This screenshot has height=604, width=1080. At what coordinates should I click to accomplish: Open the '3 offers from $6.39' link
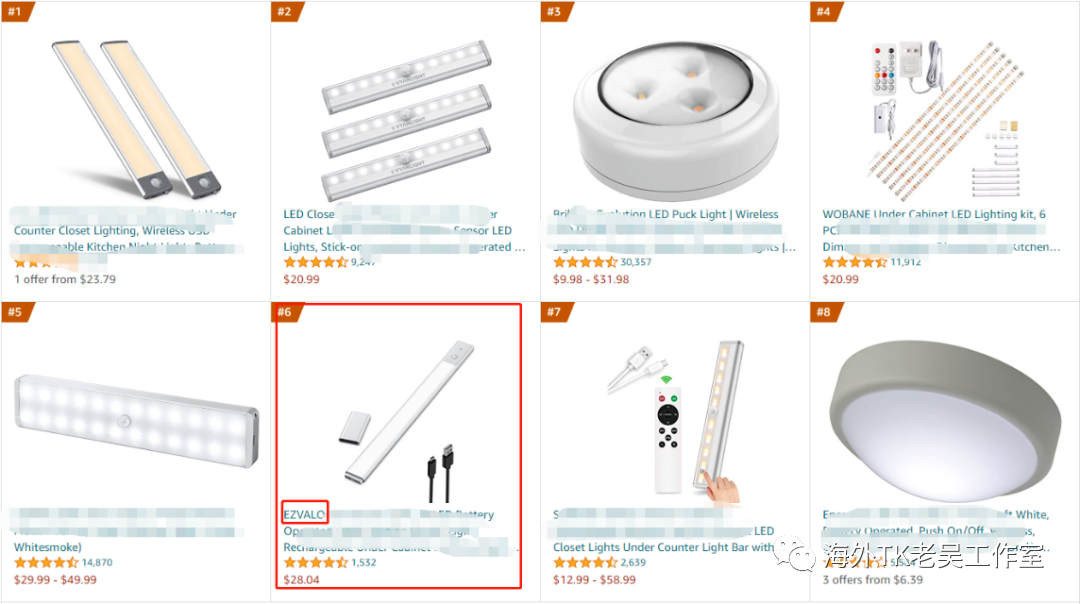pyautogui.click(x=873, y=579)
